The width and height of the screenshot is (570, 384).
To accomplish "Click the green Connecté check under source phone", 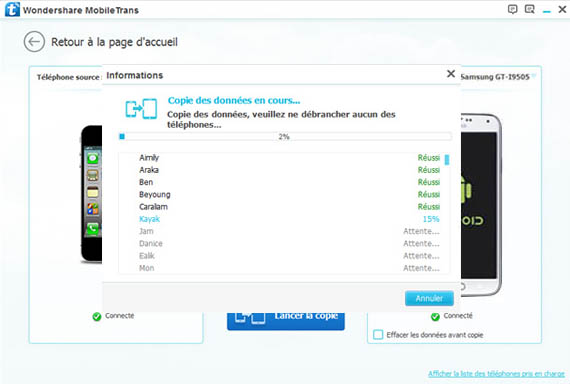I will pos(96,317).
